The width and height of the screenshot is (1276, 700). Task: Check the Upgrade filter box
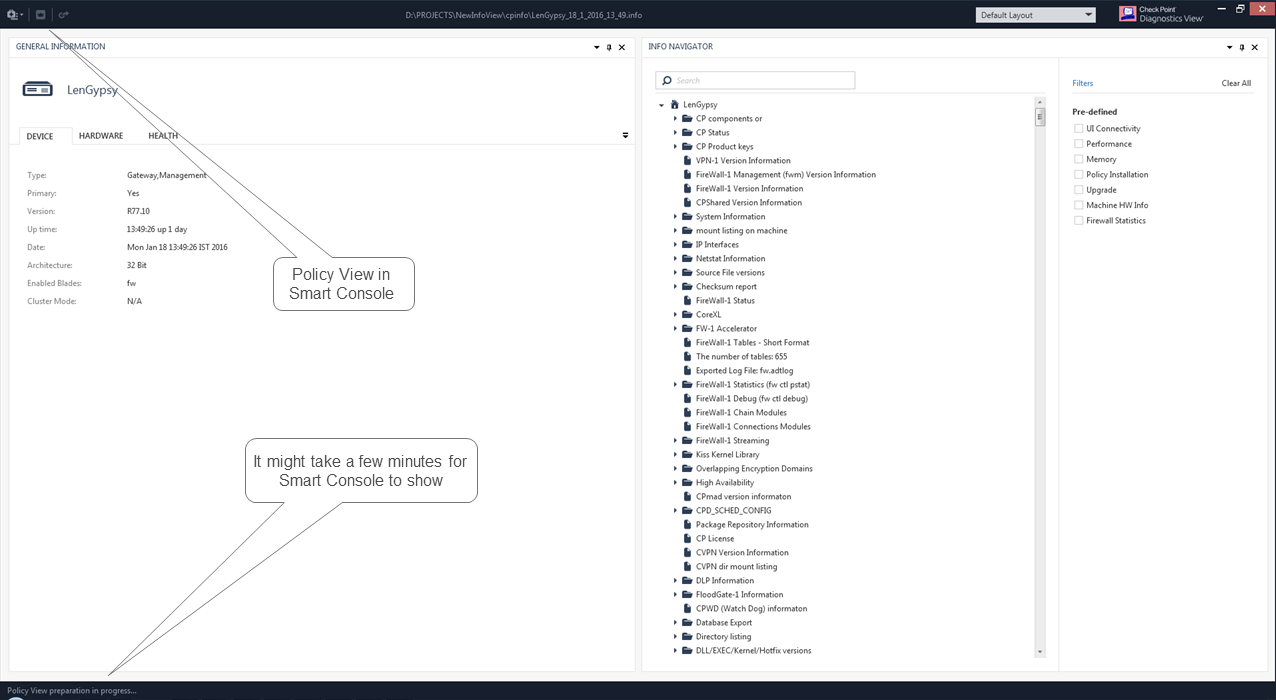coord(1078,190)
